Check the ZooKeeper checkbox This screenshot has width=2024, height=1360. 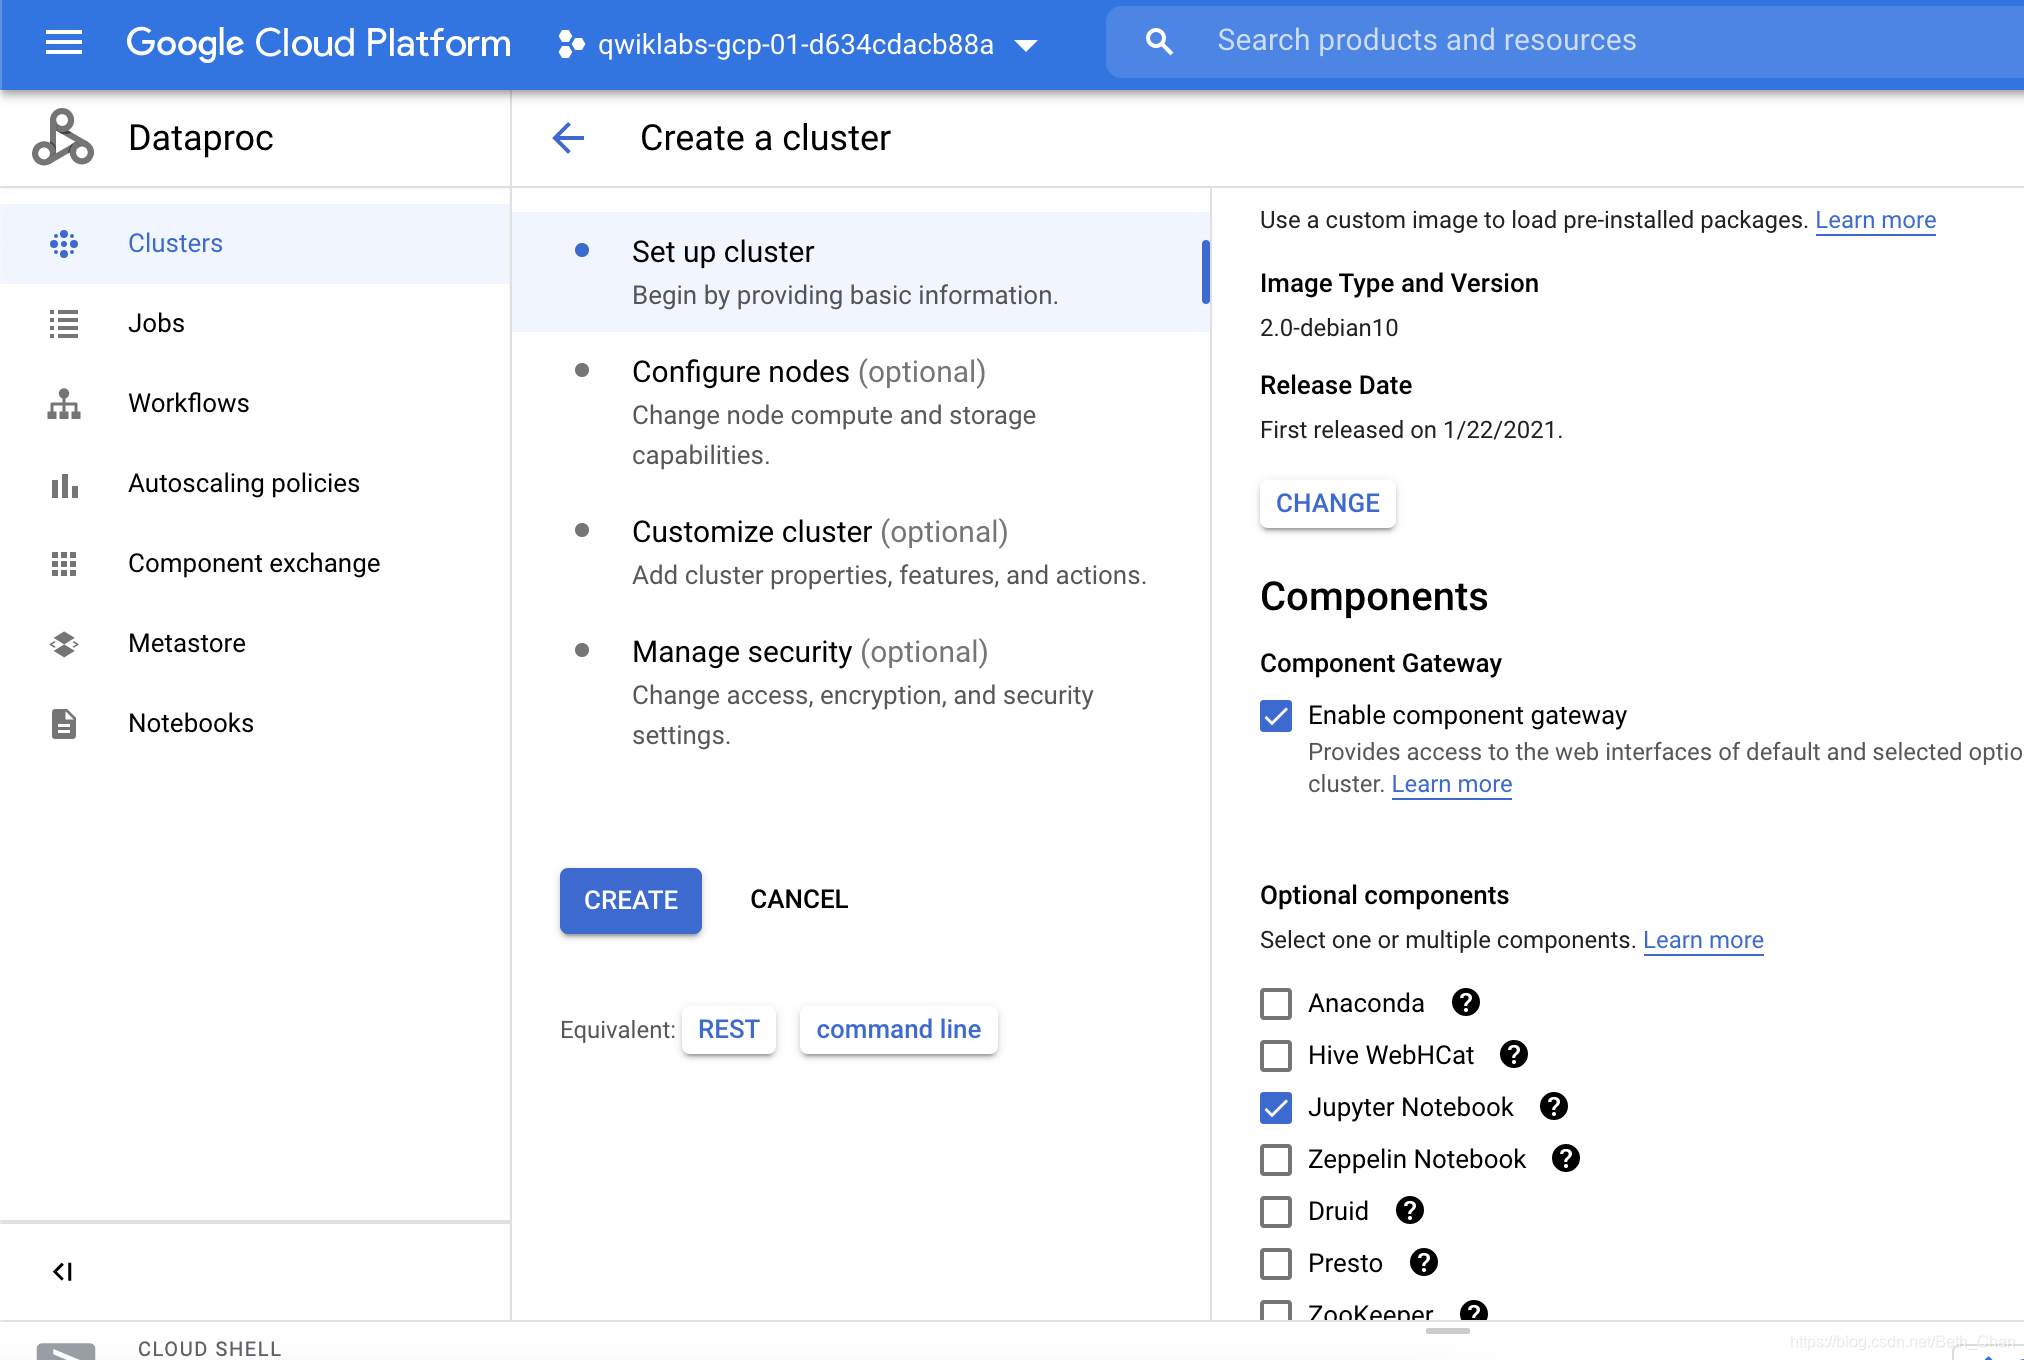[1276, 1310]
